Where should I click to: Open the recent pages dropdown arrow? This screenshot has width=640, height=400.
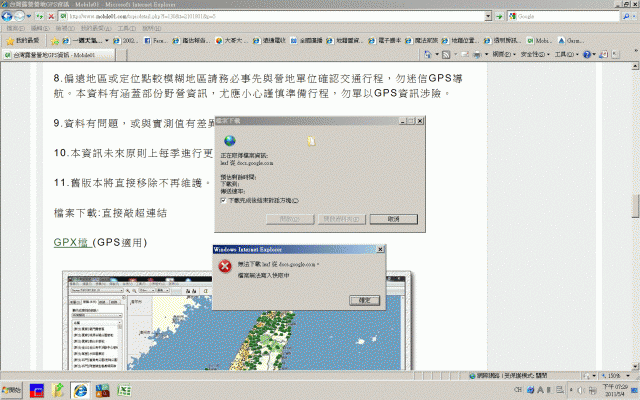click(x=29, y=16)
